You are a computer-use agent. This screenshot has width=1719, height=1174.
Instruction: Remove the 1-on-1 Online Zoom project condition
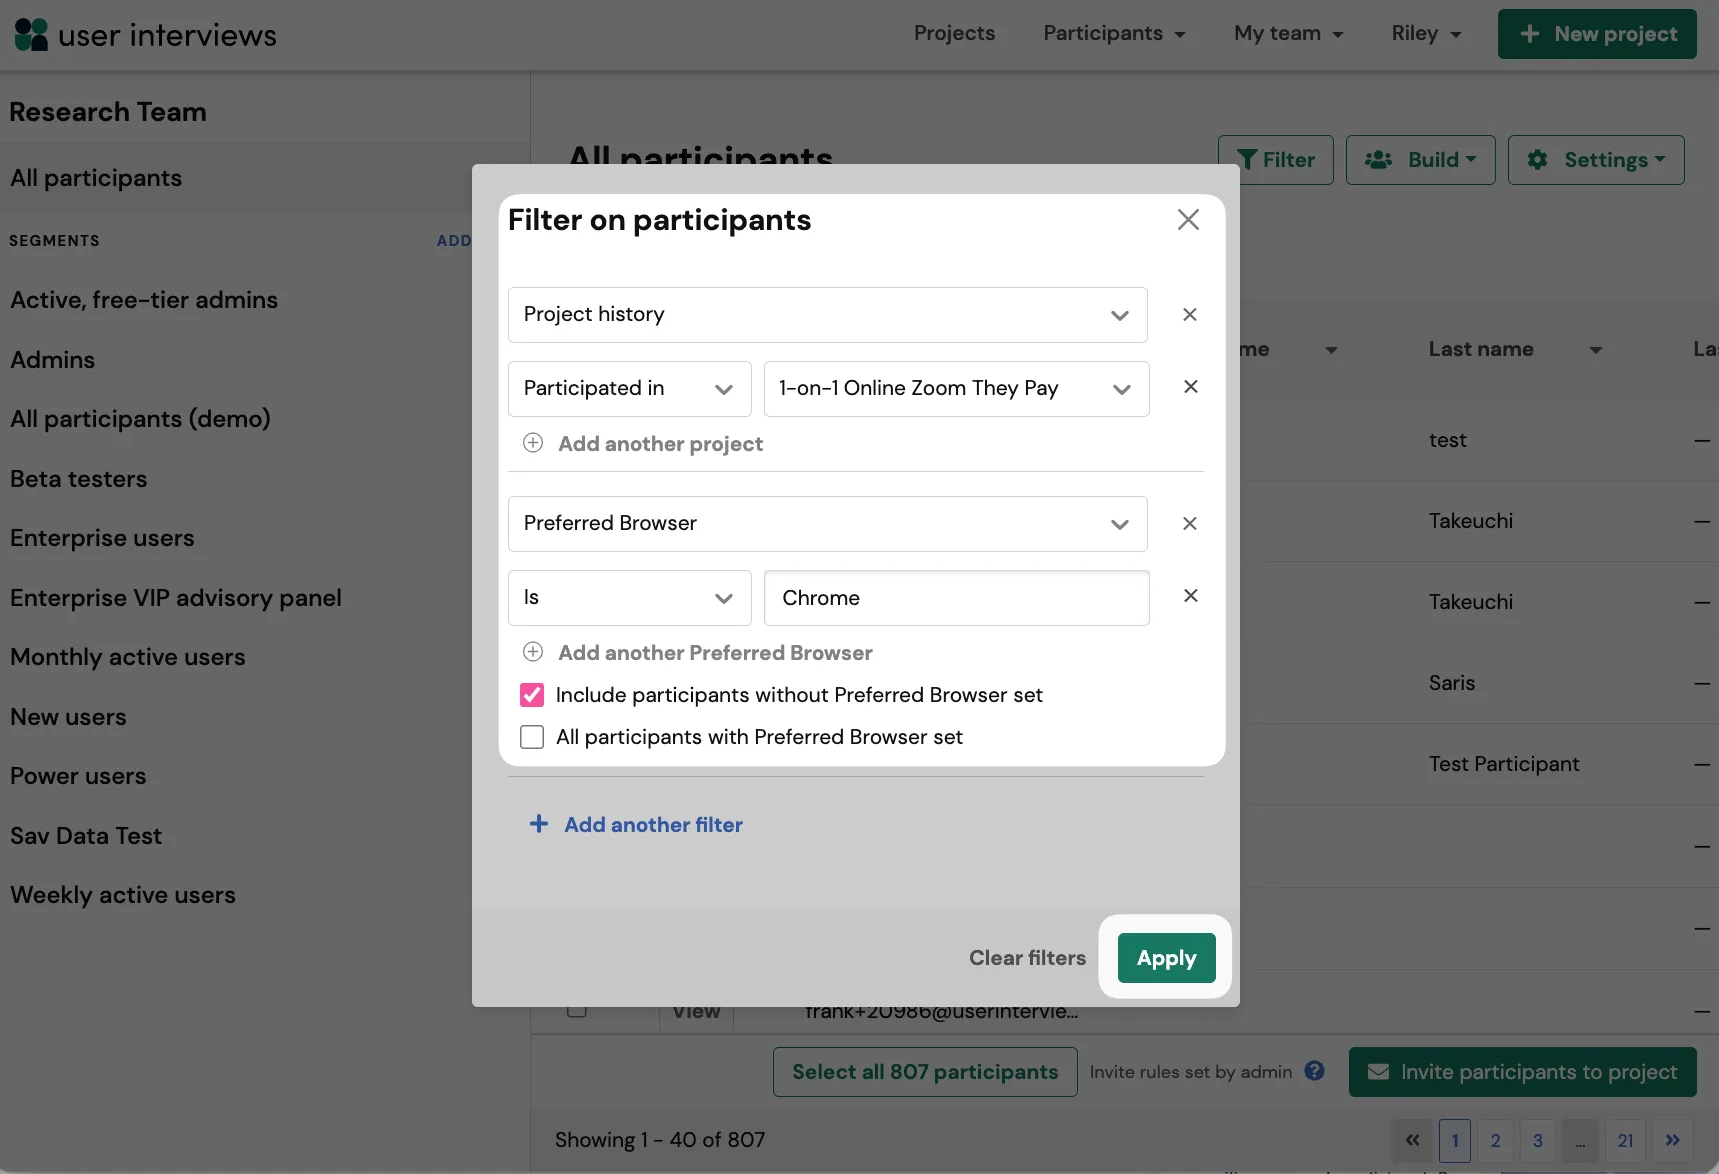(1190, 387)
